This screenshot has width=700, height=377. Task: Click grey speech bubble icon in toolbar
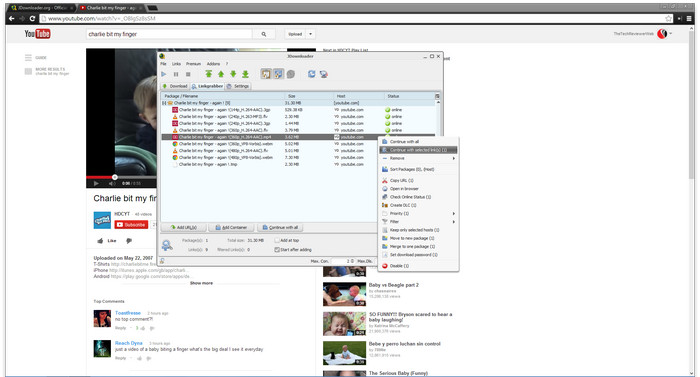pos(291,74)
